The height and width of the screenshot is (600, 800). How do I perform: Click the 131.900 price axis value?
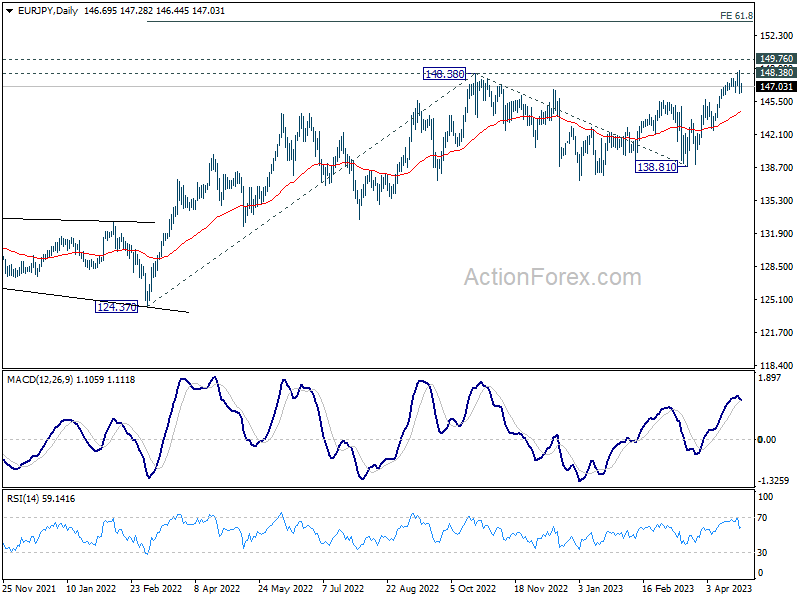pyautogui.click(x=777, y=234)
